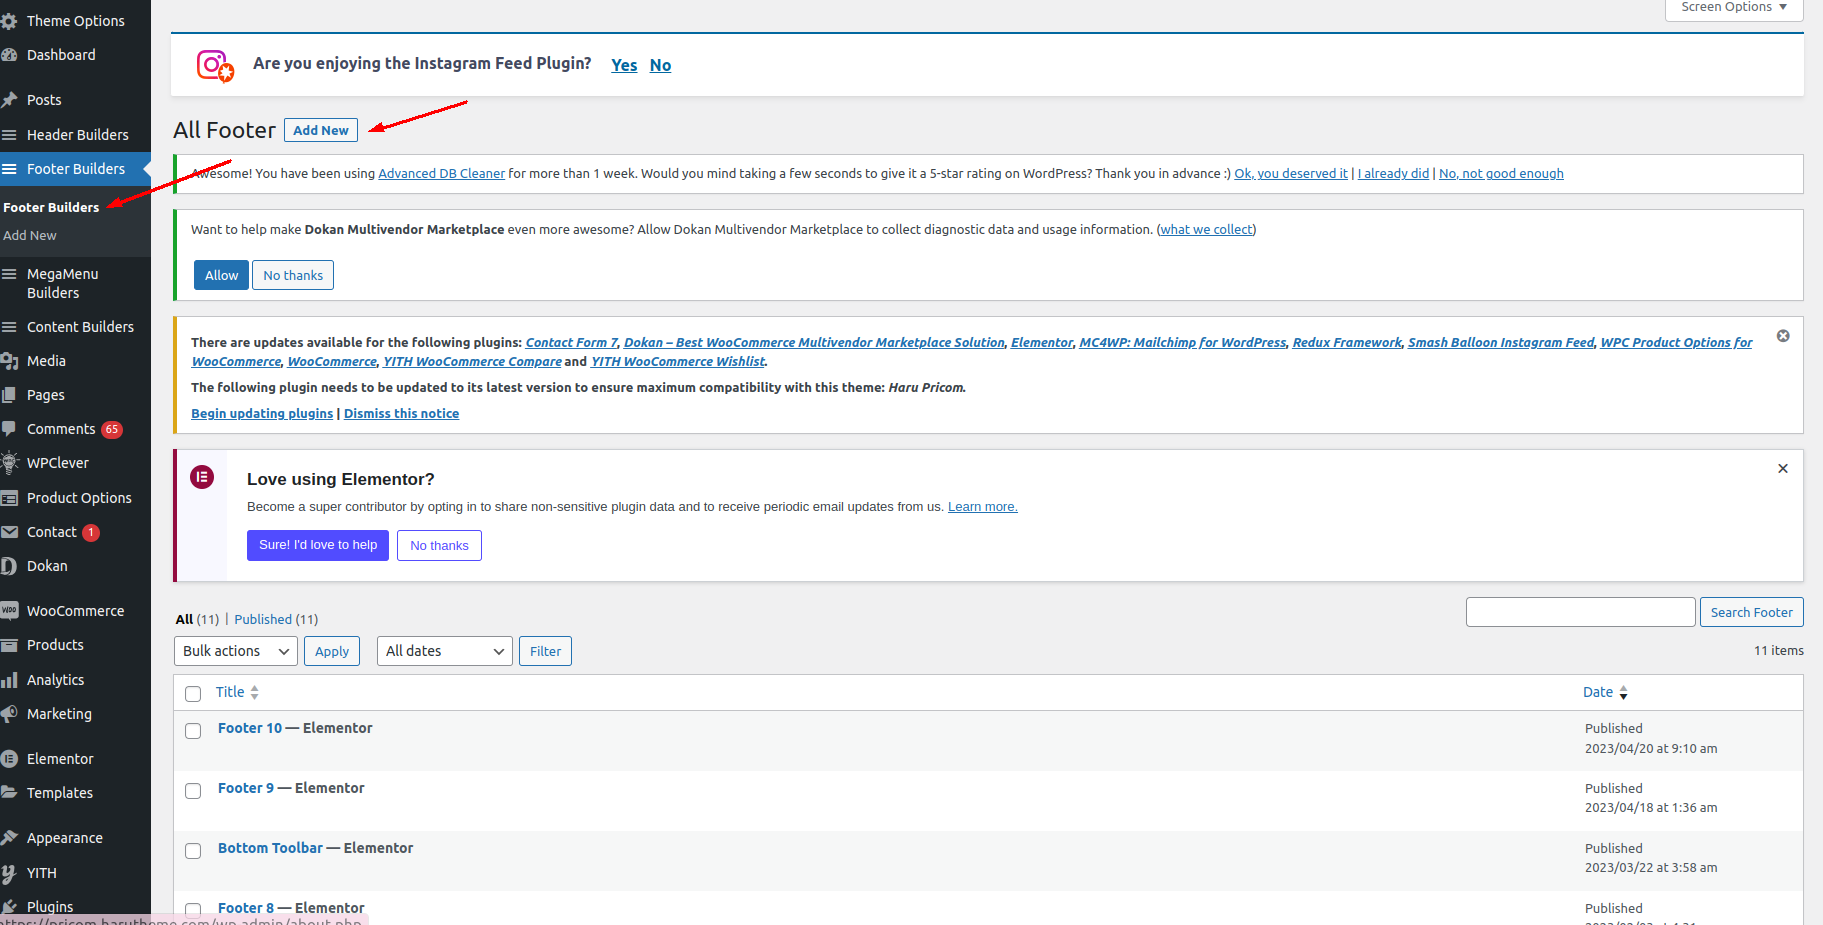Select the Footer 9 row checkbox
Viewport: 1823px width, 925px height.
[x=193, y=791]
